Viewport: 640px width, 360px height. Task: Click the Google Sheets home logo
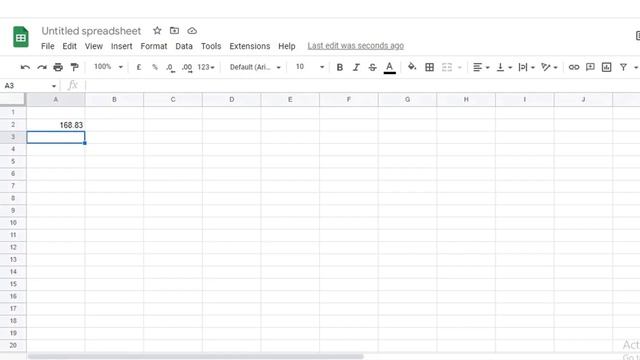click(21, 37)
